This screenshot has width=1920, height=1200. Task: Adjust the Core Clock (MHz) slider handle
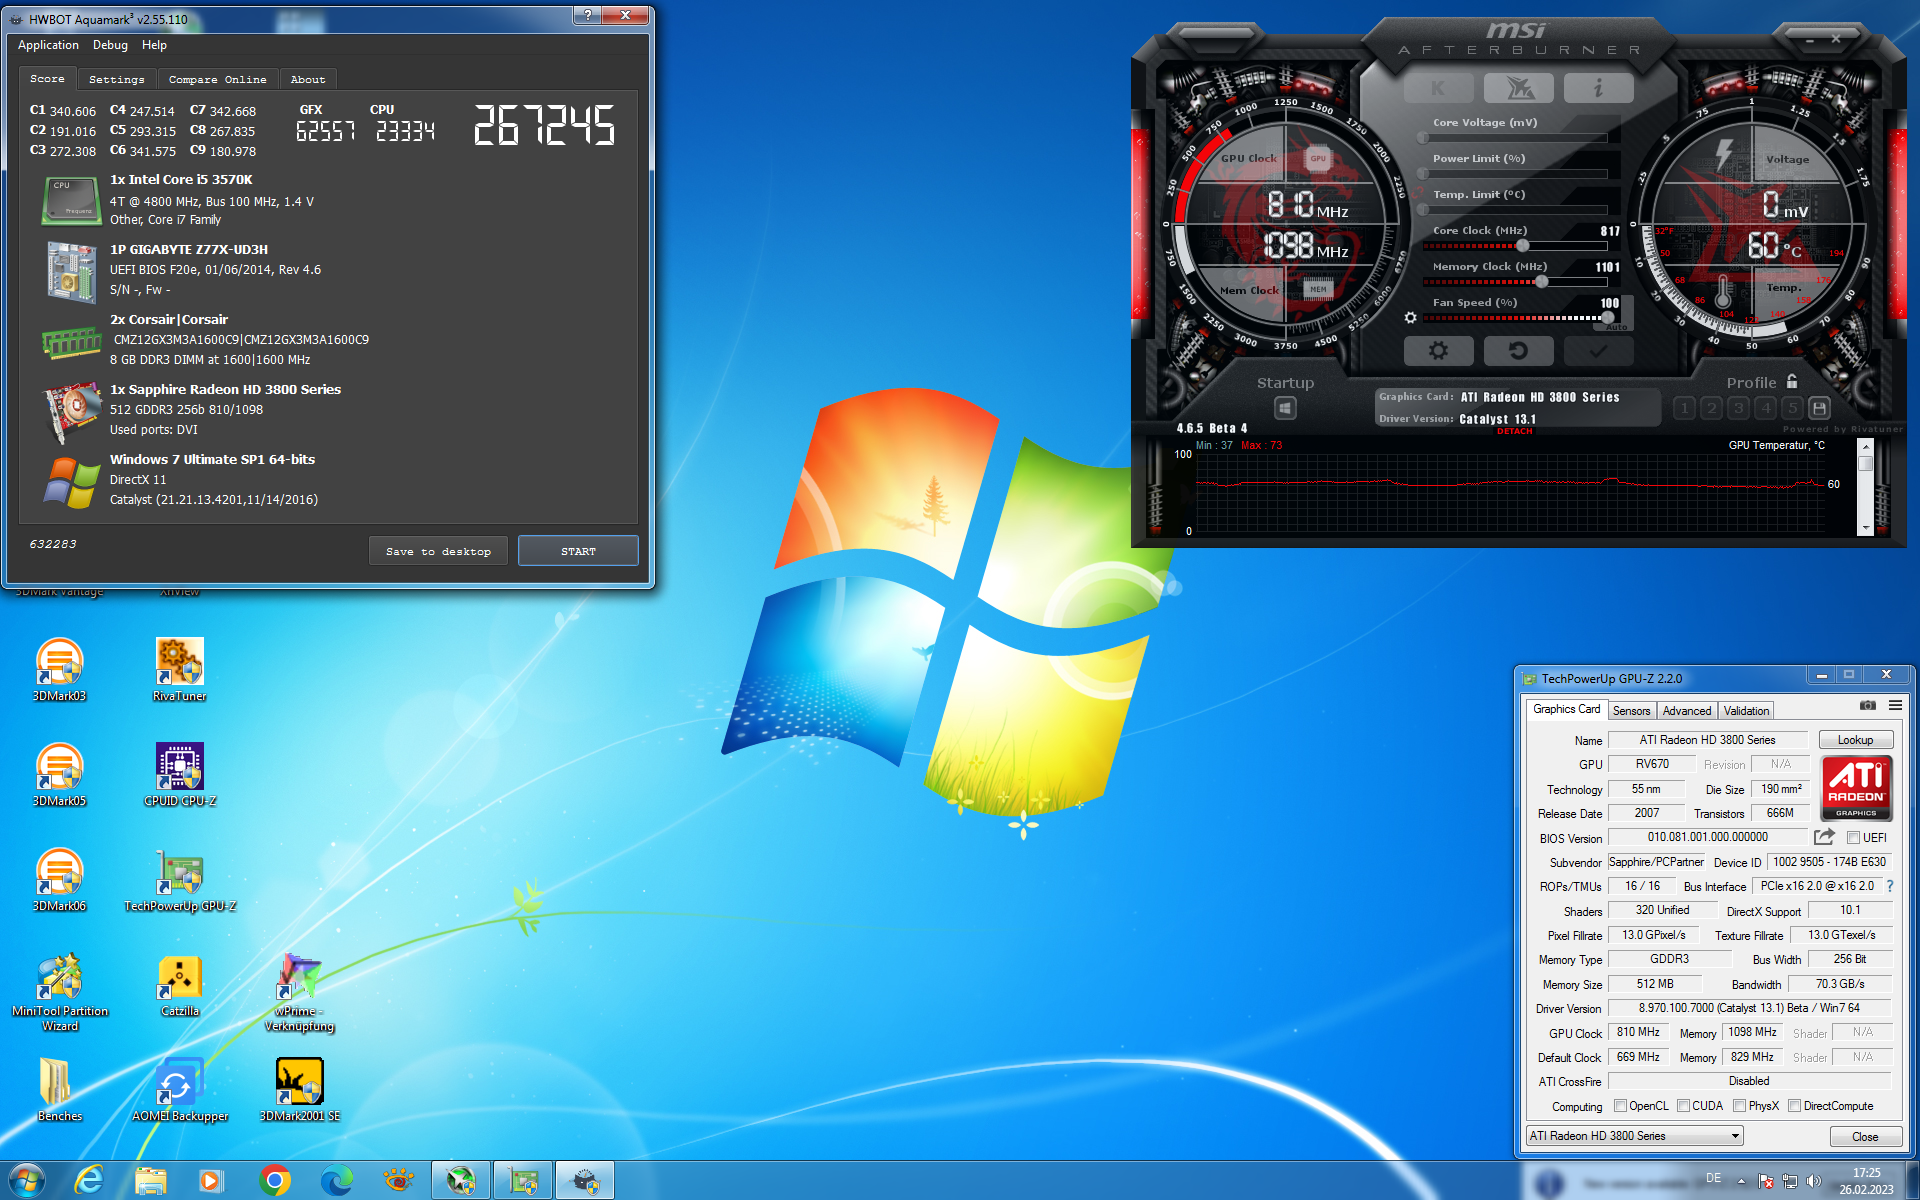(x=1522, y=246)
